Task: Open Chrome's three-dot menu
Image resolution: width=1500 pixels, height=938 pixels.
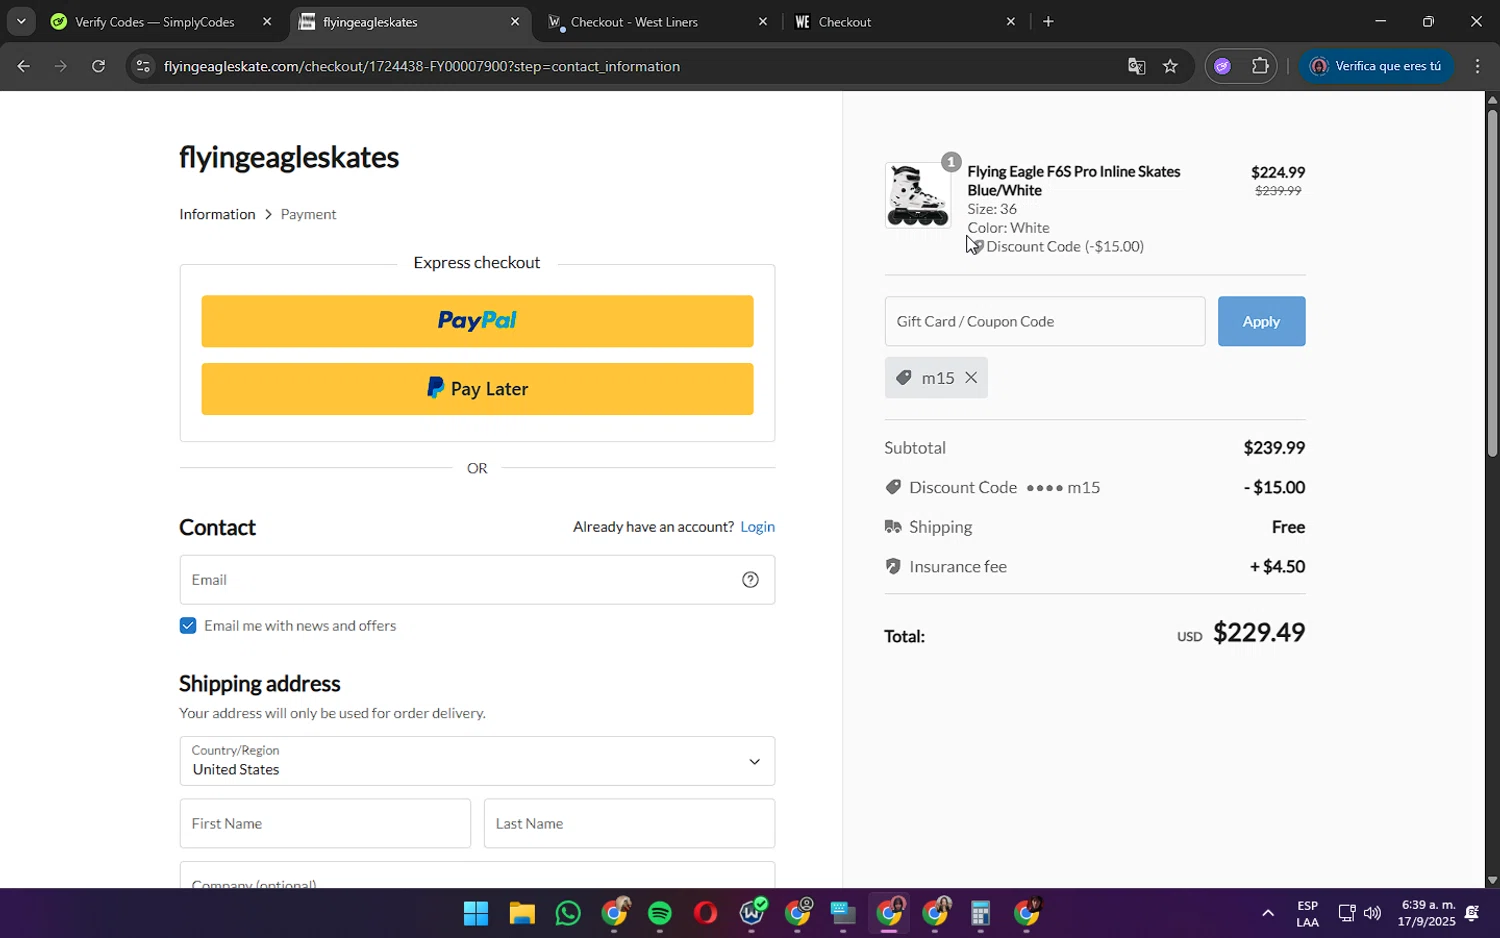Action: click(x=1478, y=67)
